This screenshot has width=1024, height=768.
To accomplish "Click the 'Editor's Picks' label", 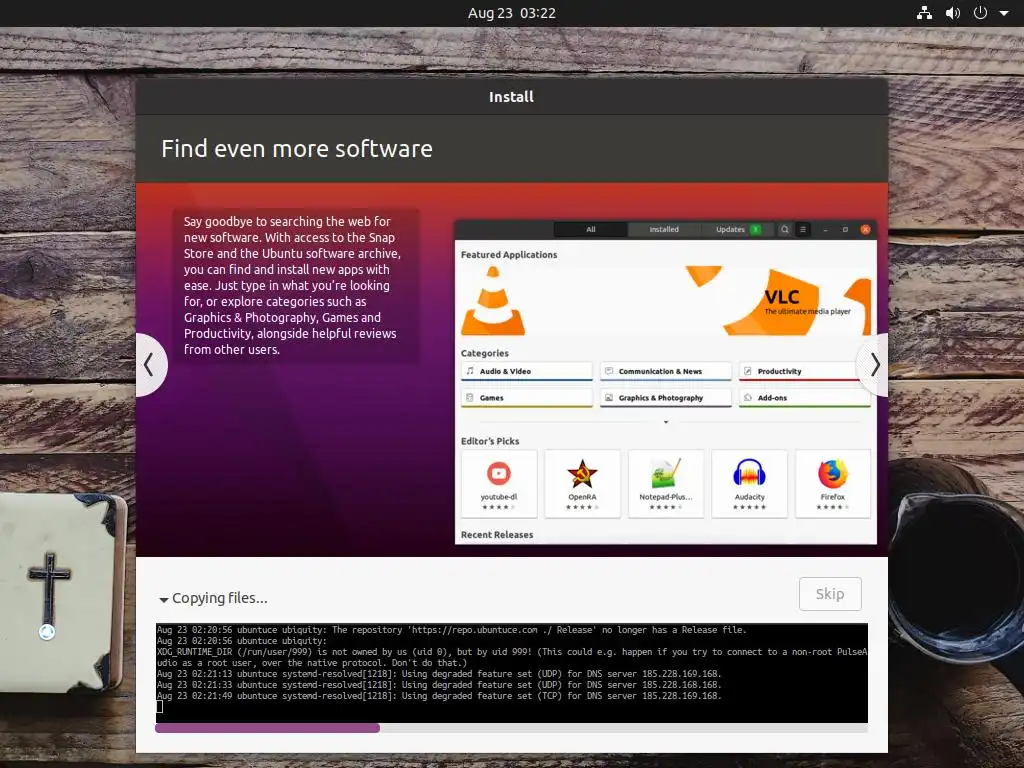I will 490,441.
